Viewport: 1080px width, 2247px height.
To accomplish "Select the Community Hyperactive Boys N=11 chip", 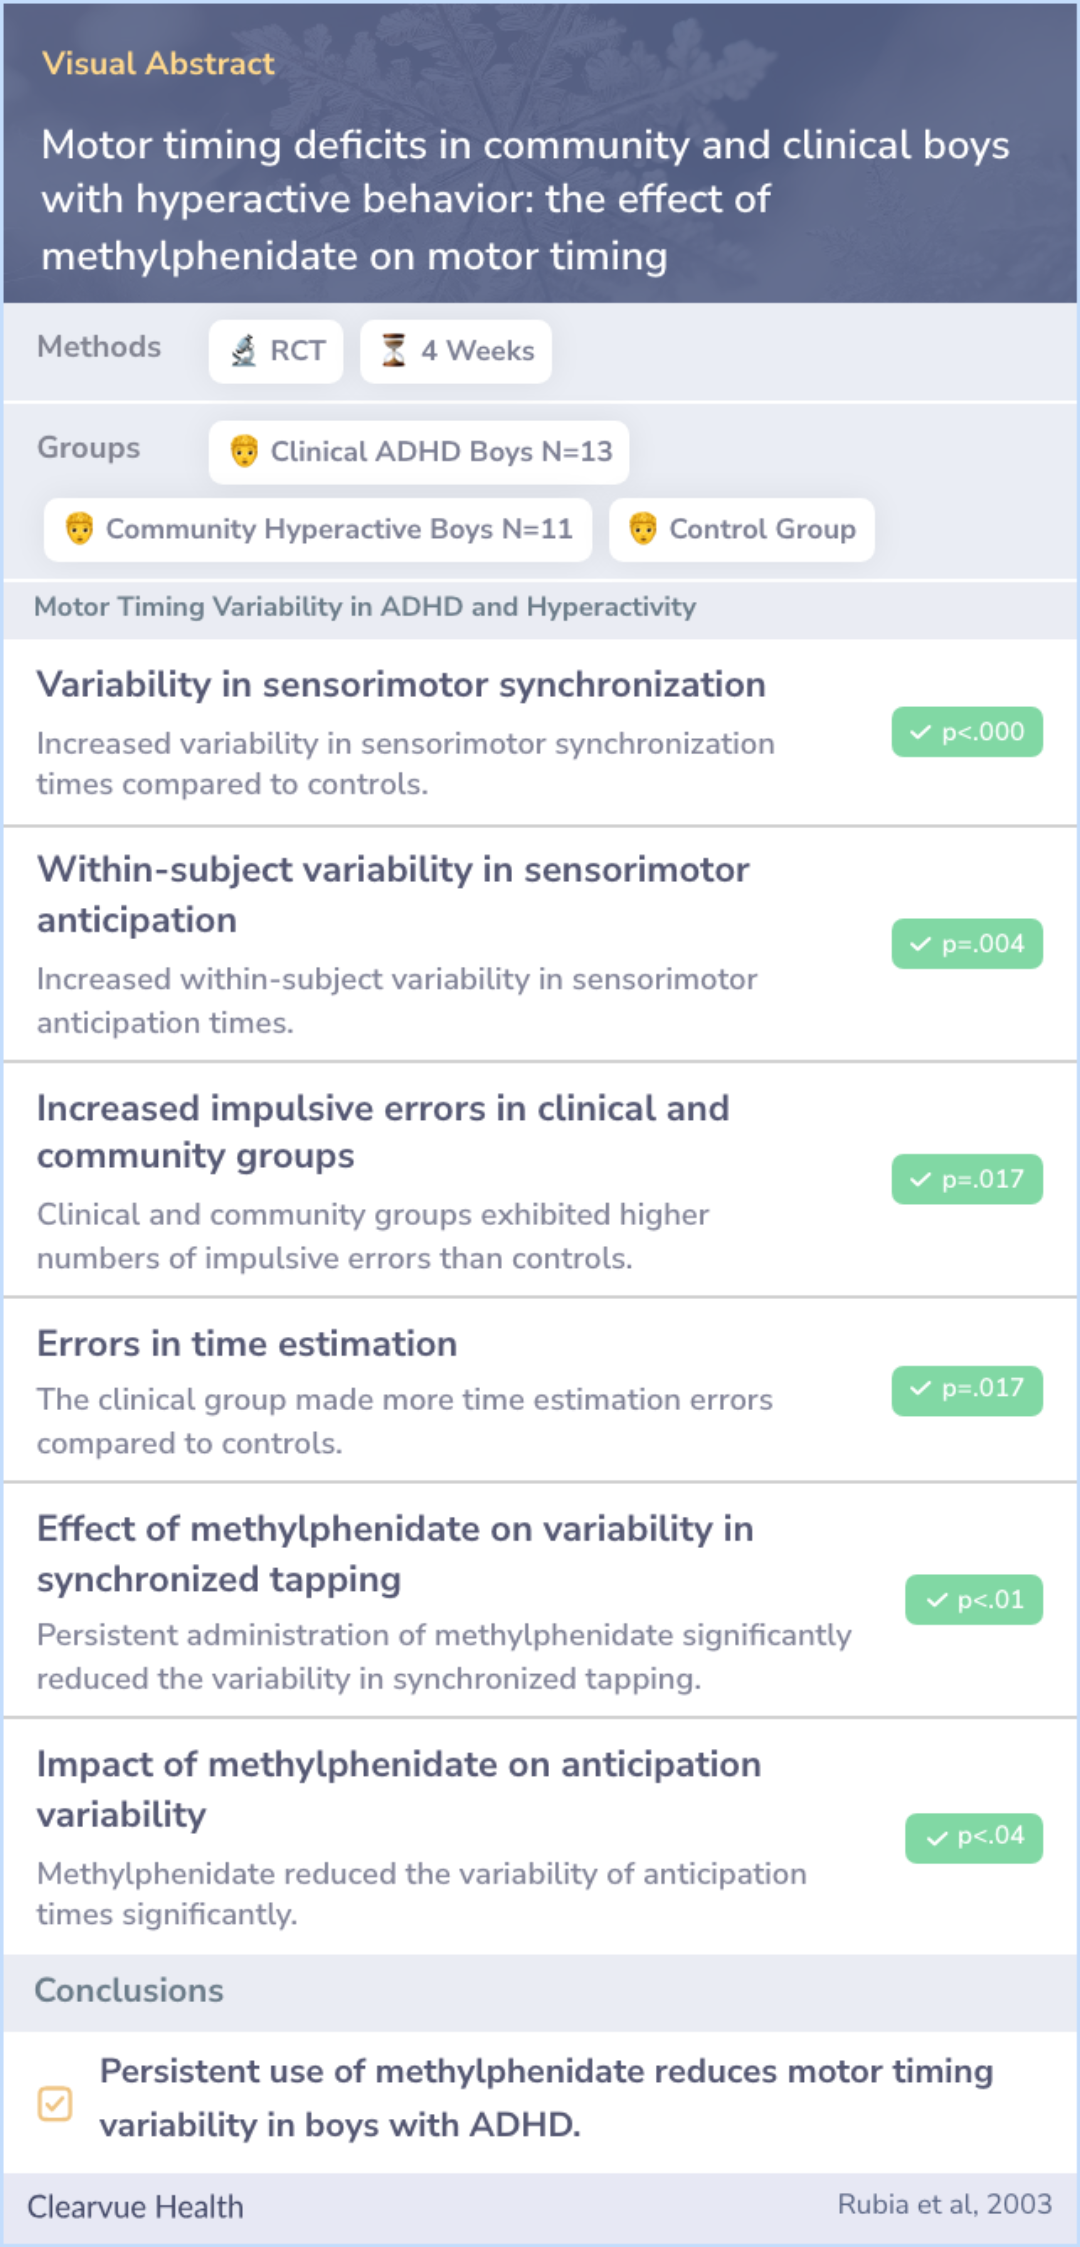I will [318, 529].
